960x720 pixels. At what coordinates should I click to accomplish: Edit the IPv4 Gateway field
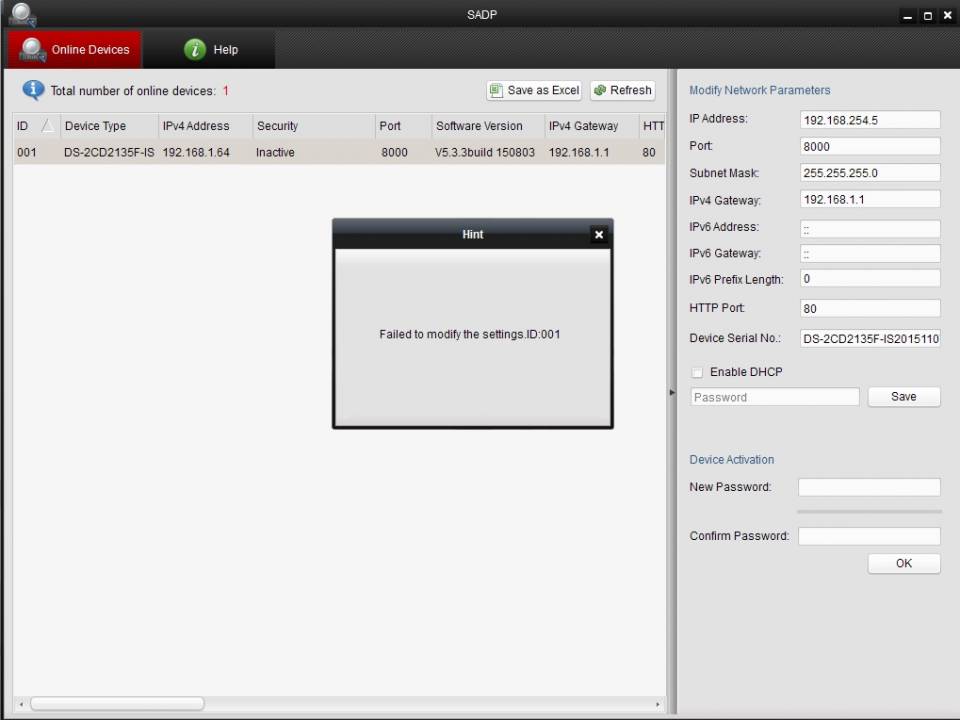tap(869, 200)
